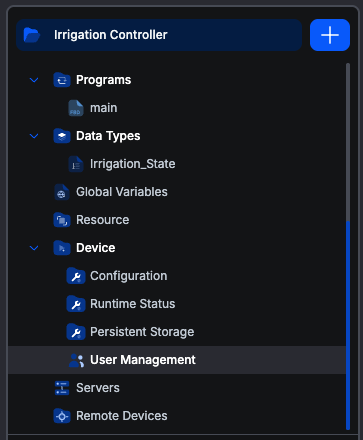Select the Data Types label

point(108,136)
